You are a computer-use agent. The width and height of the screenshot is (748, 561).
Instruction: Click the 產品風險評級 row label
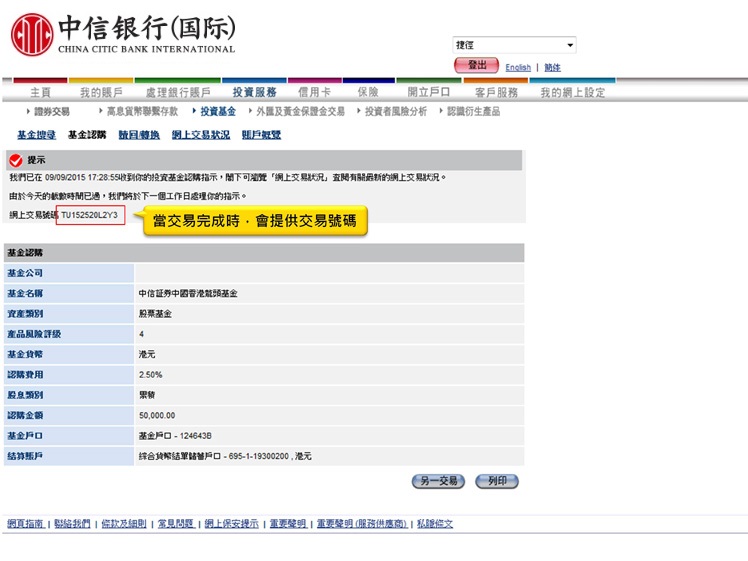[x=34, y=334]
